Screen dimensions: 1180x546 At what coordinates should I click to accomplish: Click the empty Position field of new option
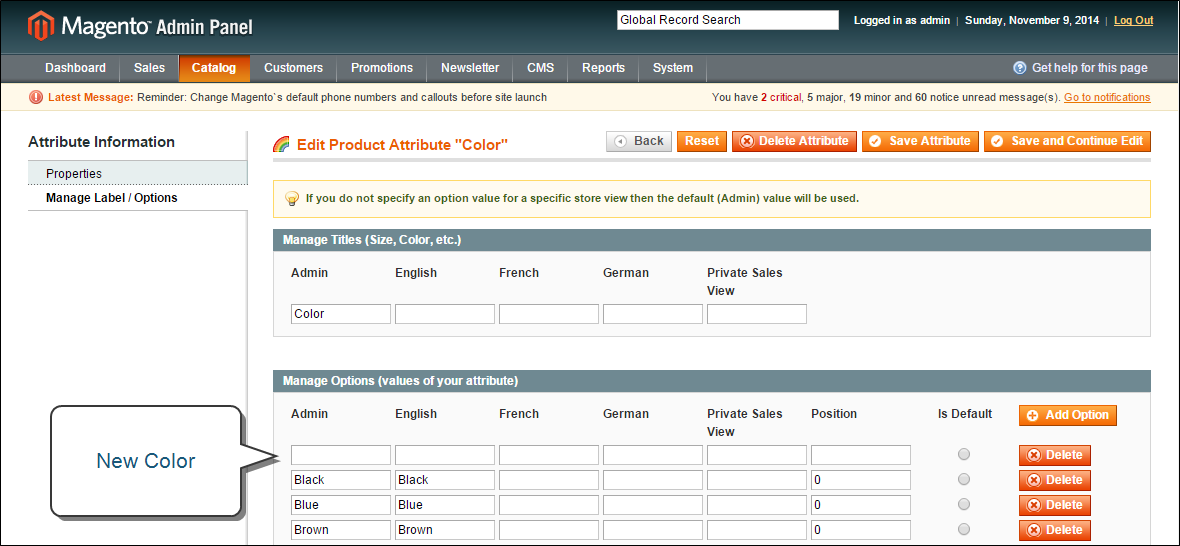tap(861, 455)
